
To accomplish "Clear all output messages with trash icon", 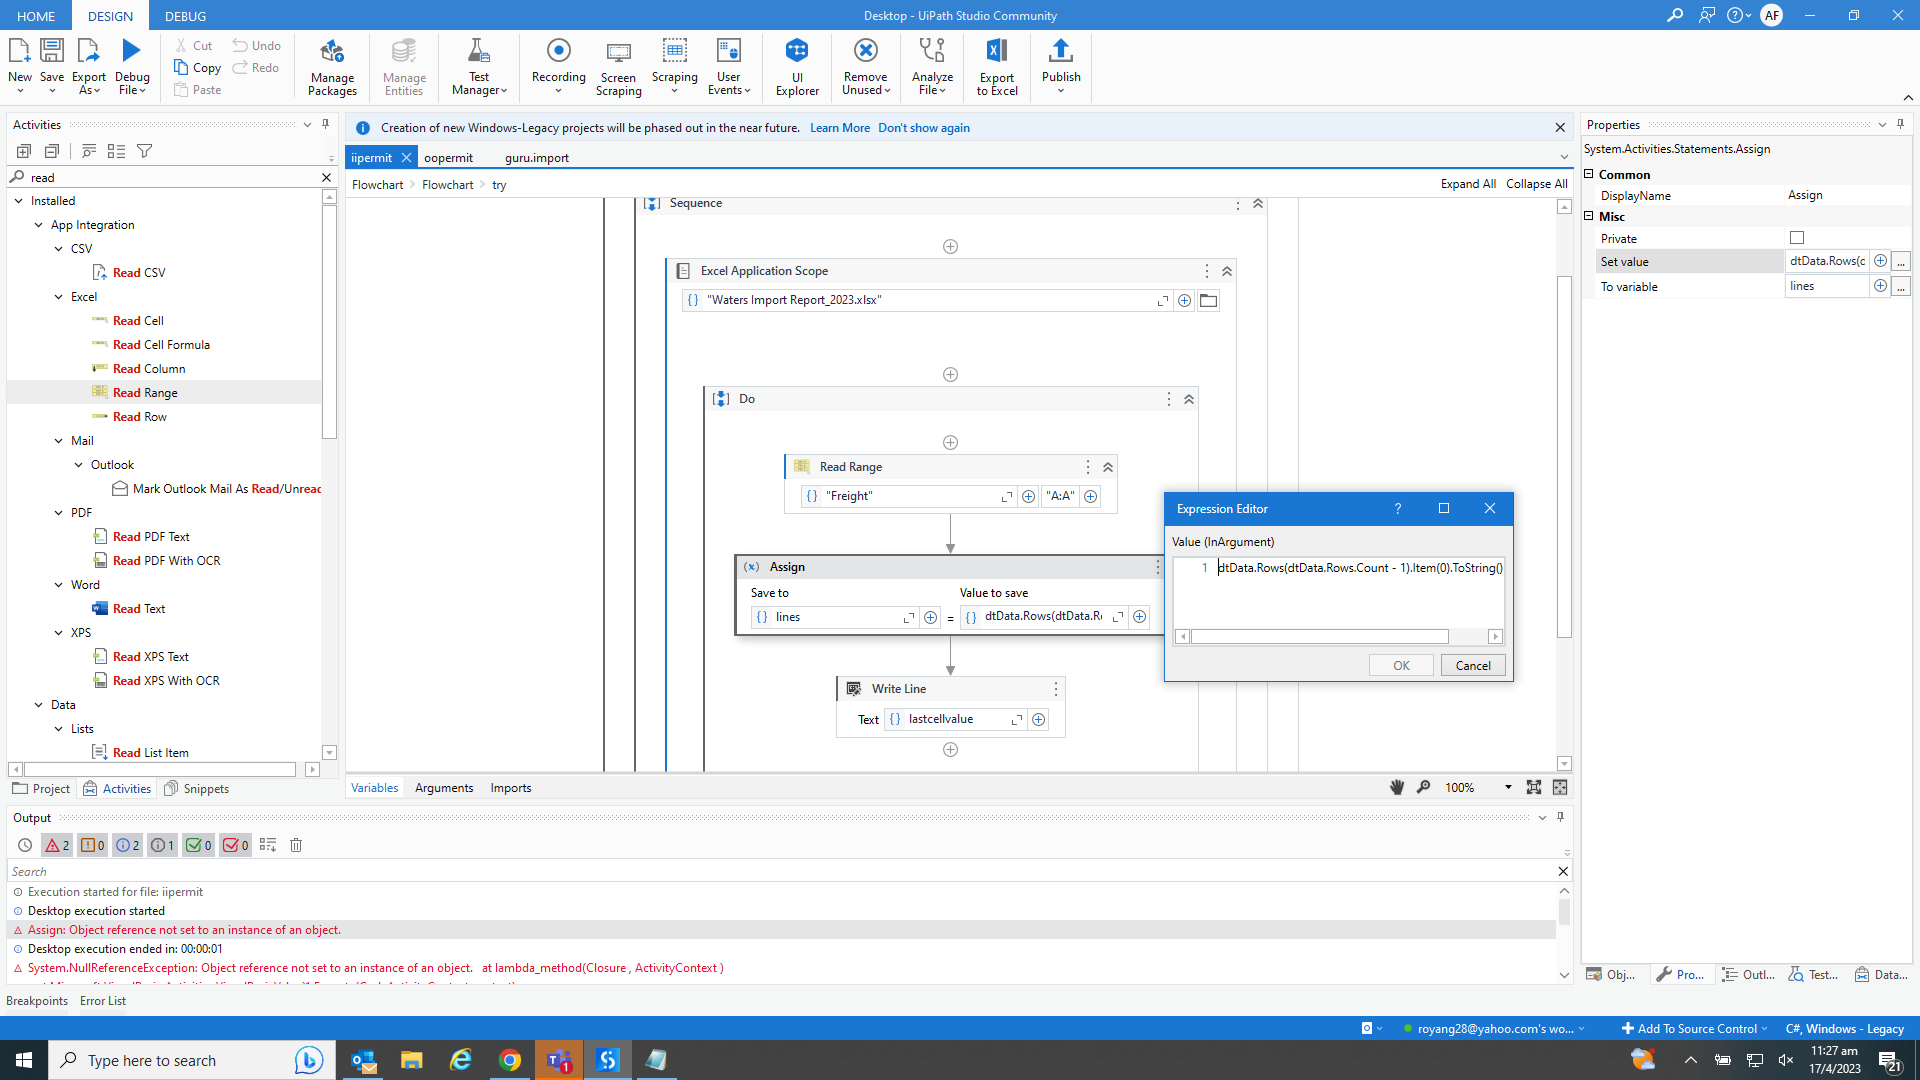I will coord(296,845).
